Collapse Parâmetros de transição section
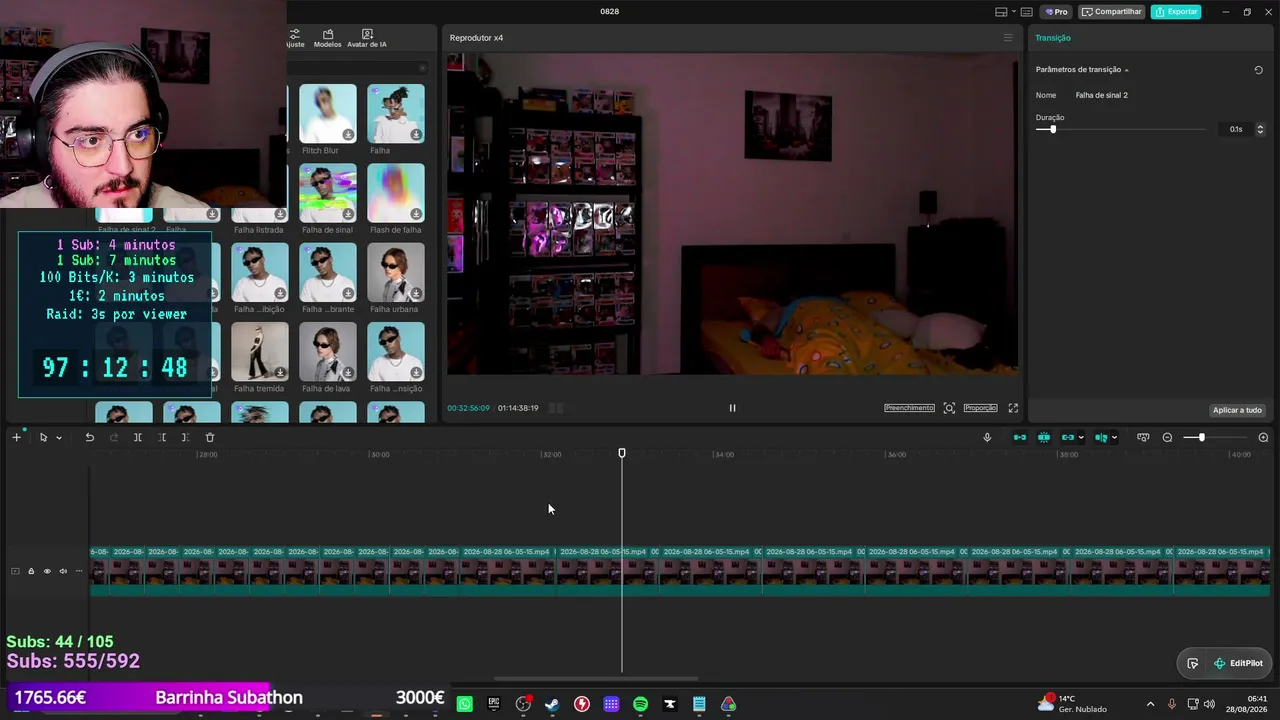The image size is (1280, 720). (x=1126, y=70)
